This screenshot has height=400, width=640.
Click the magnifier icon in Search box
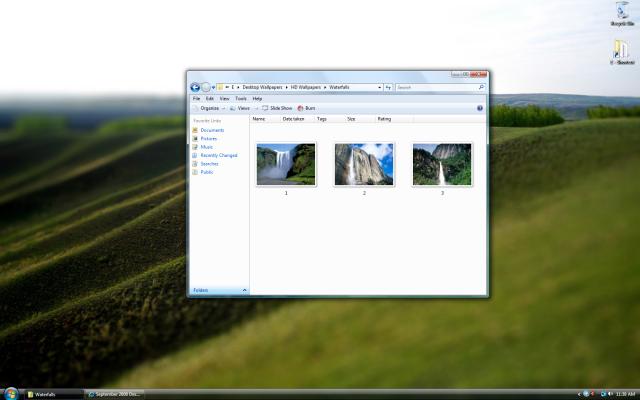pyautogui.click(x=481, y=87)
